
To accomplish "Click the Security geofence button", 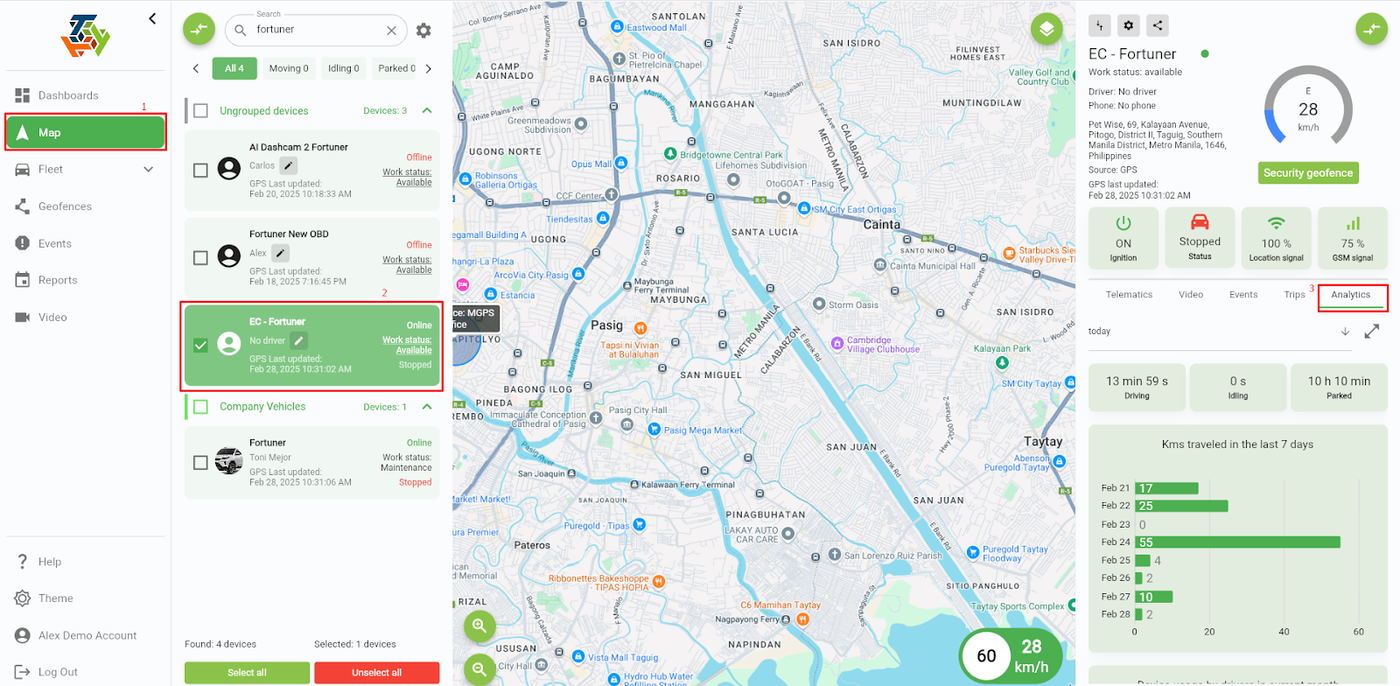I will 1308,173.
